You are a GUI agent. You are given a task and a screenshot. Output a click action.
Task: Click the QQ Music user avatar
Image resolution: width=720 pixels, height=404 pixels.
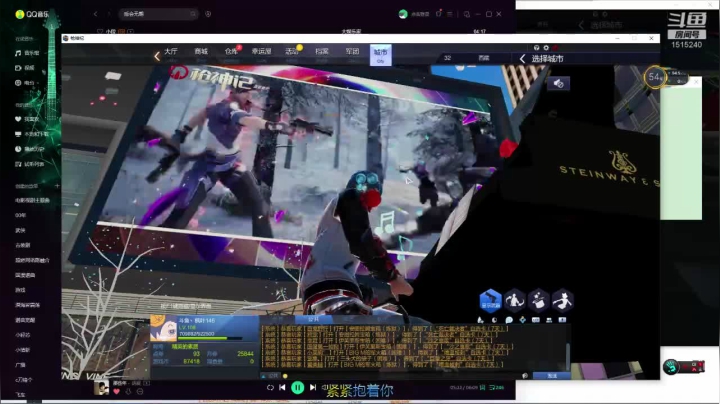coord(403,14)
